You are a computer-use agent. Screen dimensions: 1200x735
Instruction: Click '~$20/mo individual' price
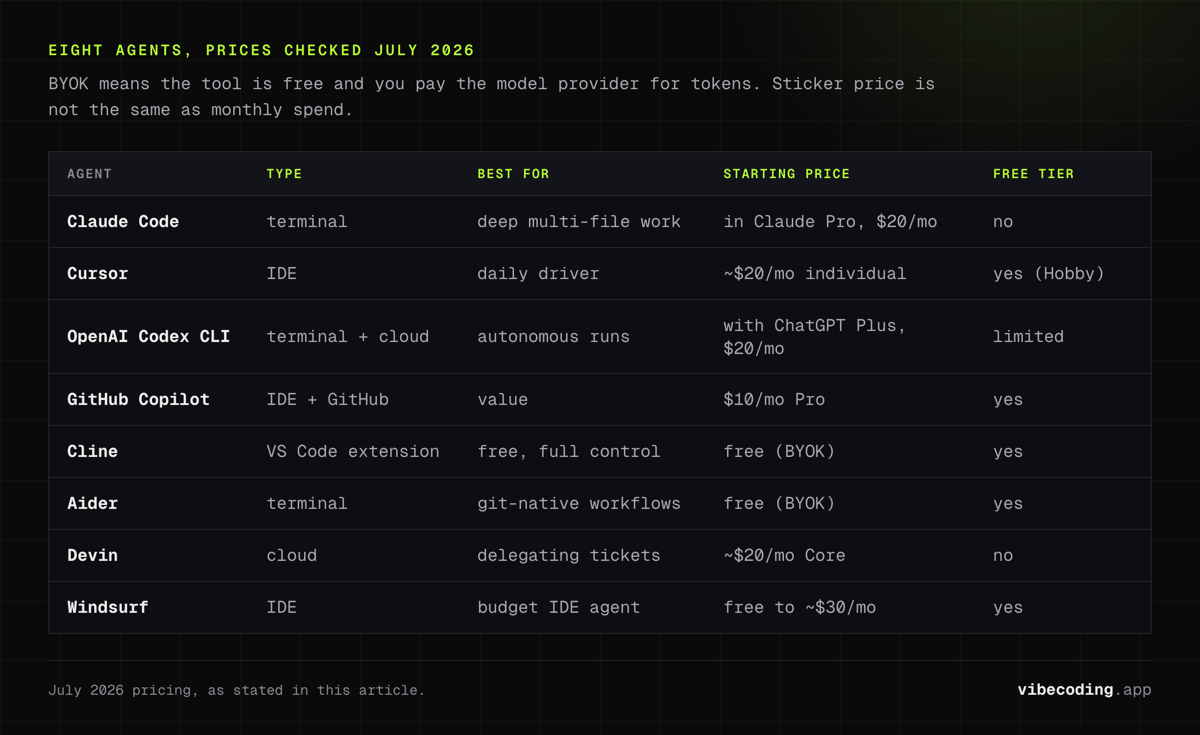point(815,274)
